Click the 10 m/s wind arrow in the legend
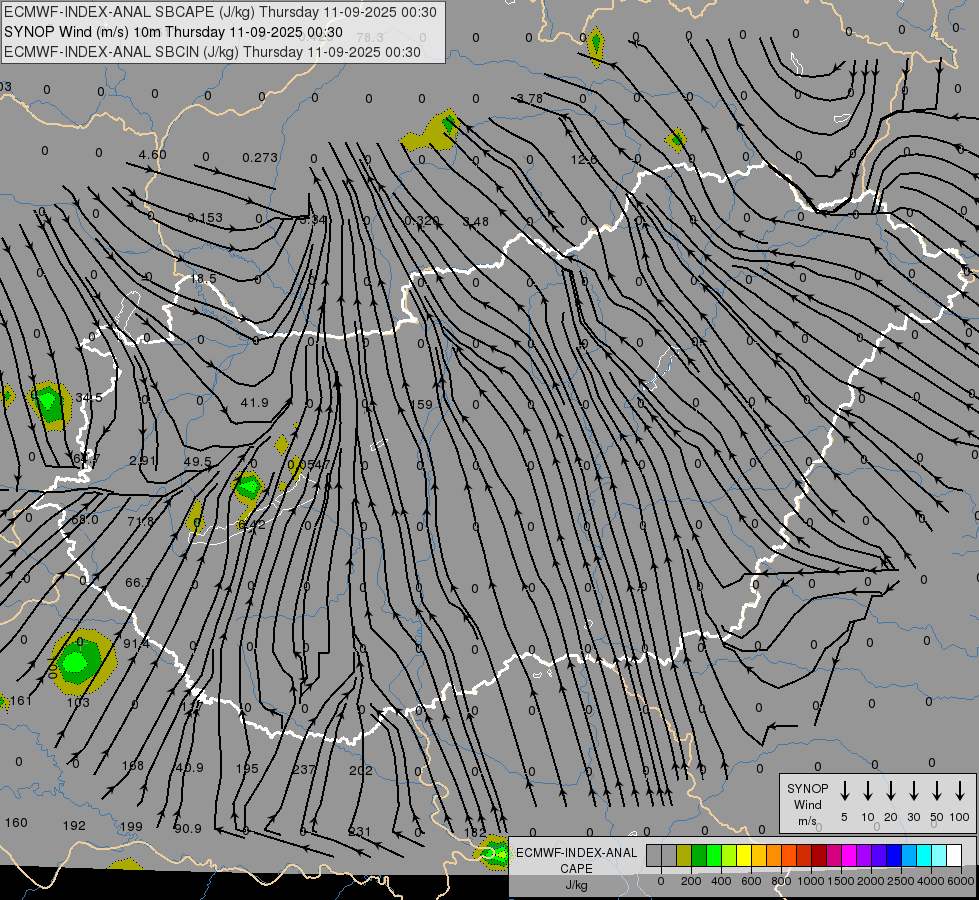This screenshot has width=979, height=900. click(x=867, y=791)
